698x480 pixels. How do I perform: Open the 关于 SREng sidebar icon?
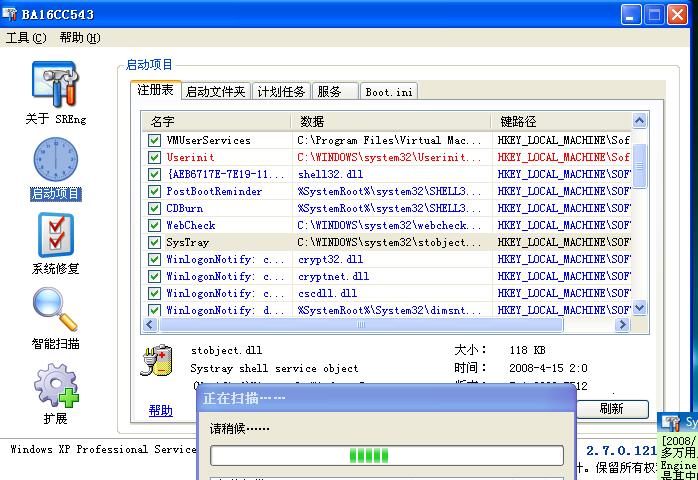(x=55, y=85)
